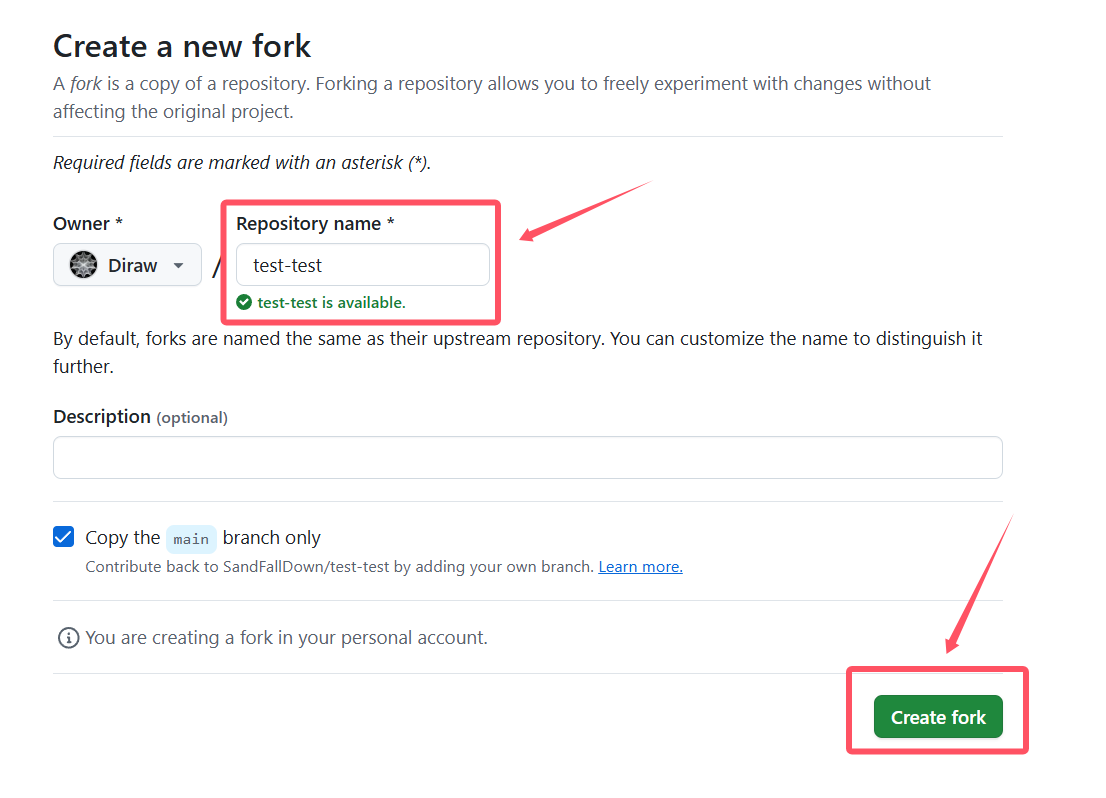
Task: Click the slash separator after owner
Action: 217,267
